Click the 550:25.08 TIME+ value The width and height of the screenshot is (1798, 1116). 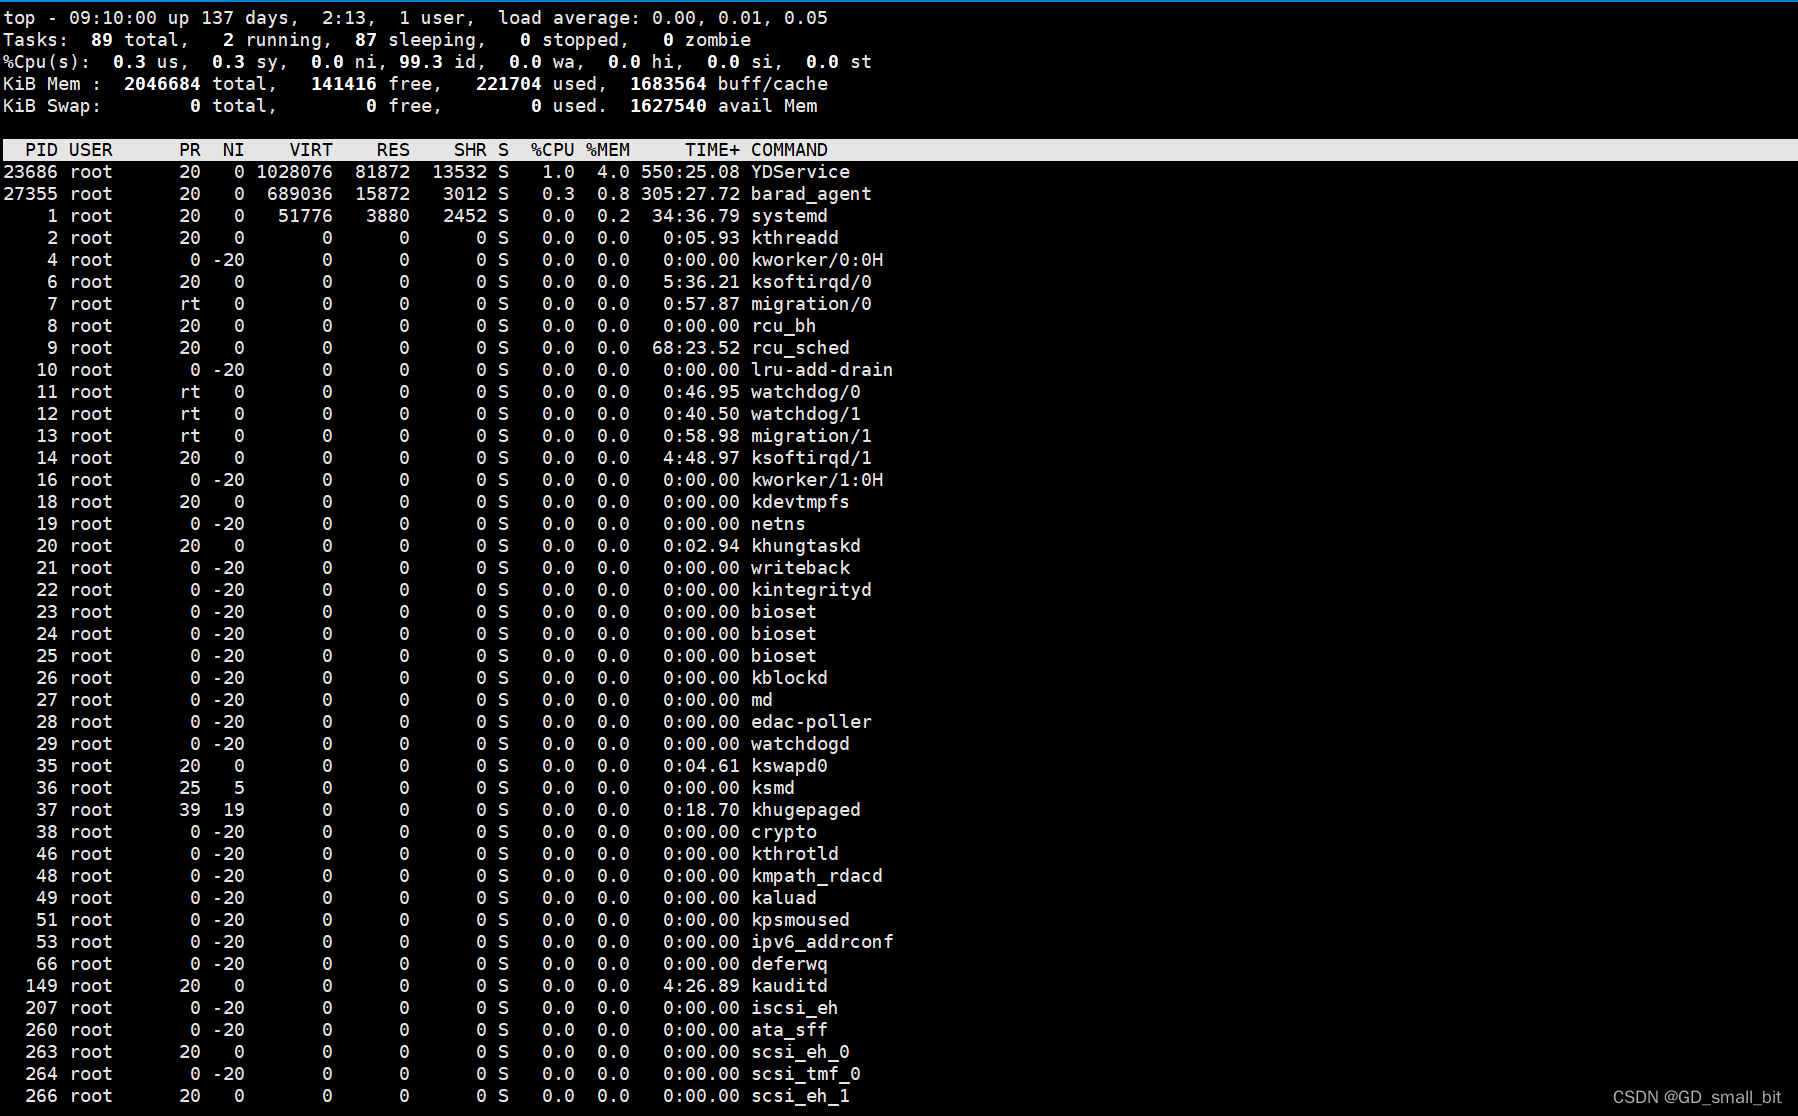tap(690, 172)
